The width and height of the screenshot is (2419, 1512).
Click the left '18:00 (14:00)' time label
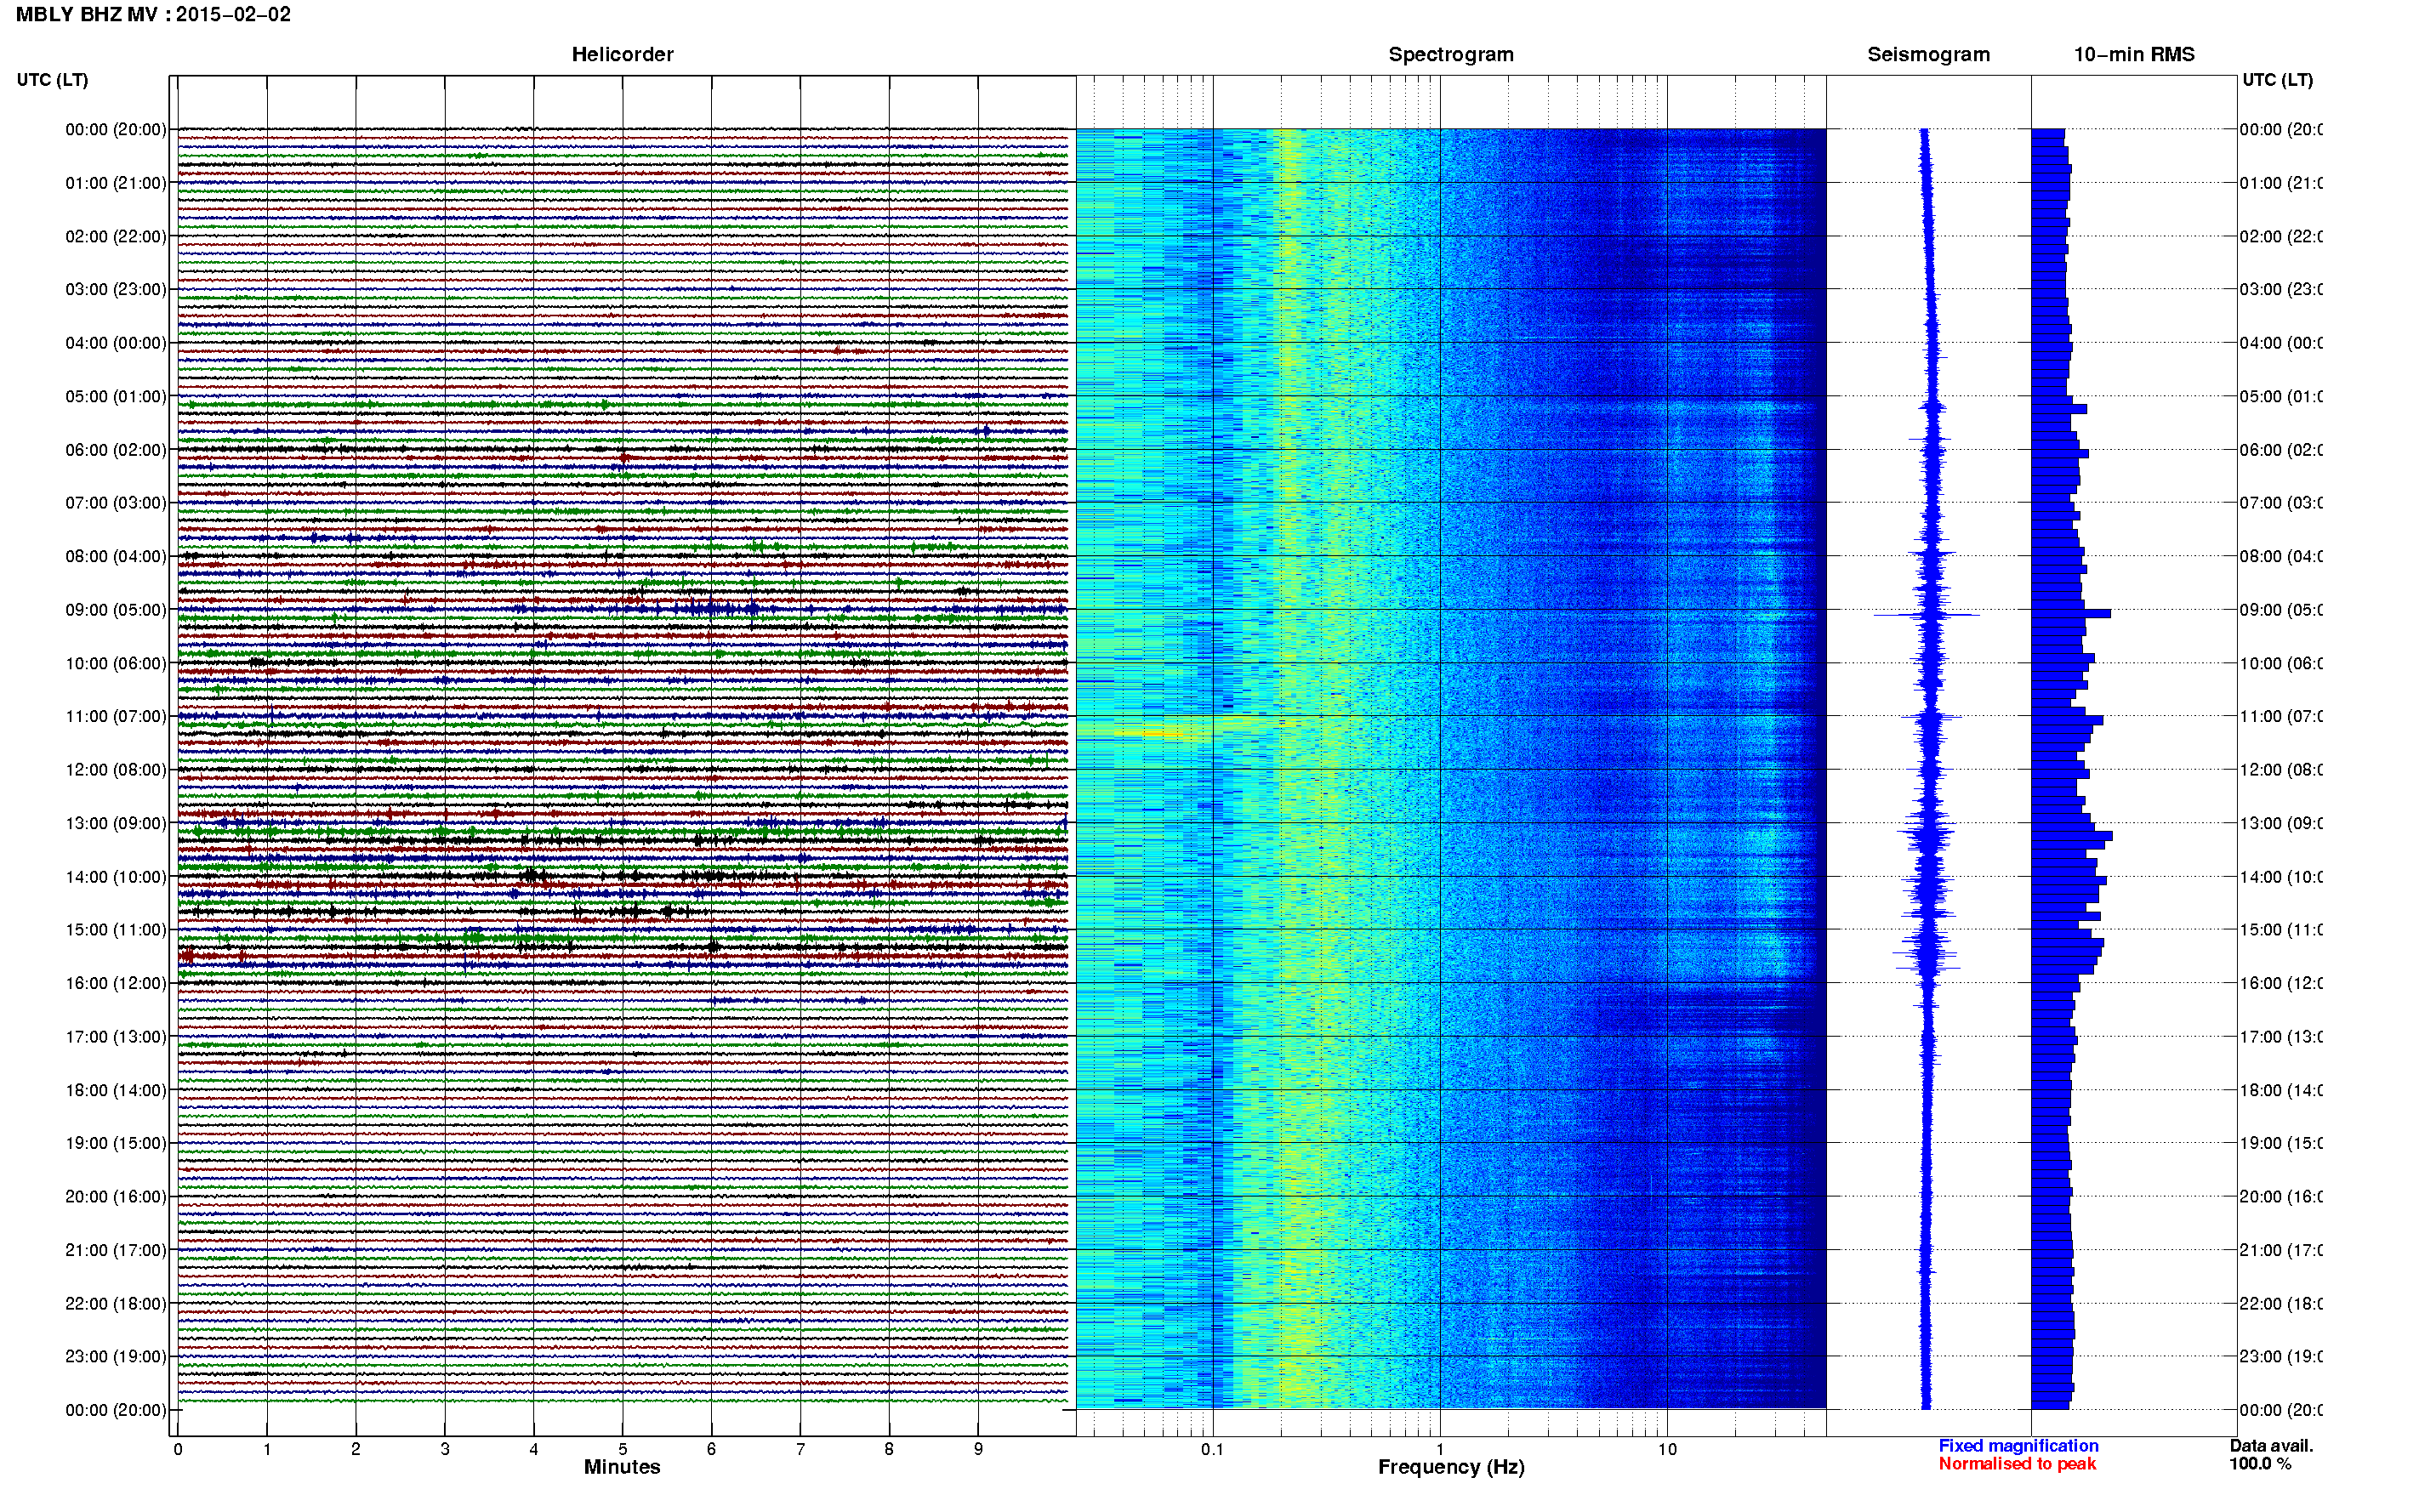[x=116, y=1090]
